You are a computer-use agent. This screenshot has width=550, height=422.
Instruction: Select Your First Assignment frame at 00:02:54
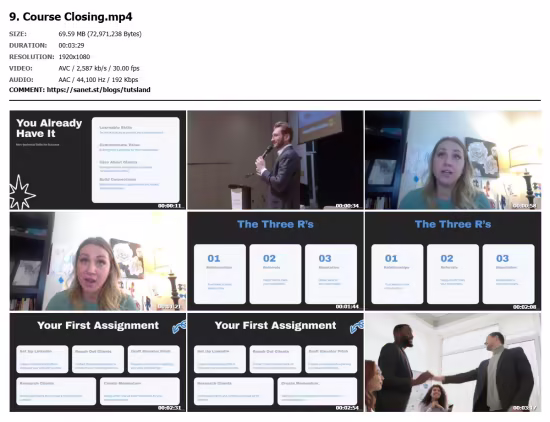pos(275,362)
